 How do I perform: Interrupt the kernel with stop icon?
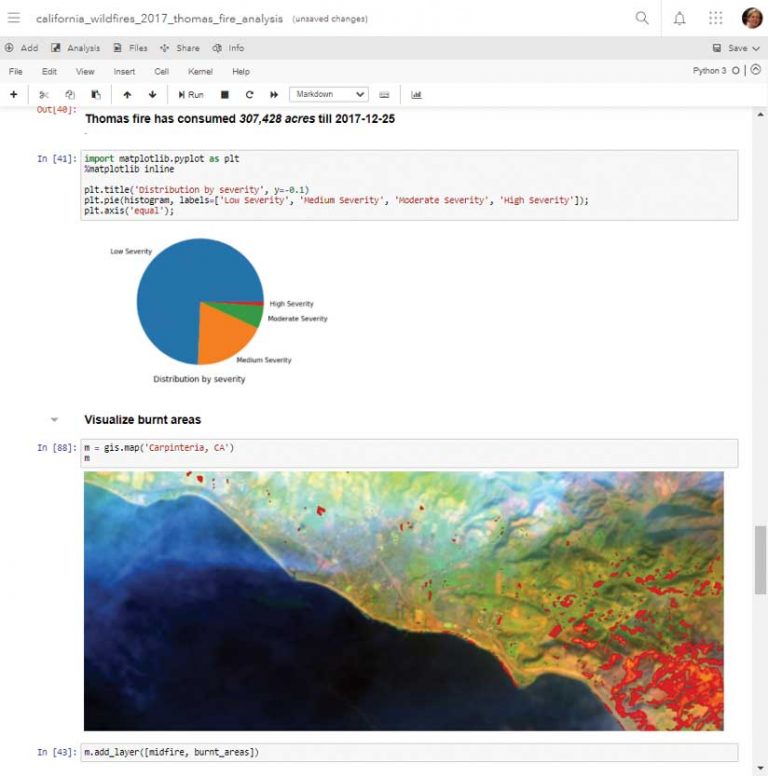point(225,95)
